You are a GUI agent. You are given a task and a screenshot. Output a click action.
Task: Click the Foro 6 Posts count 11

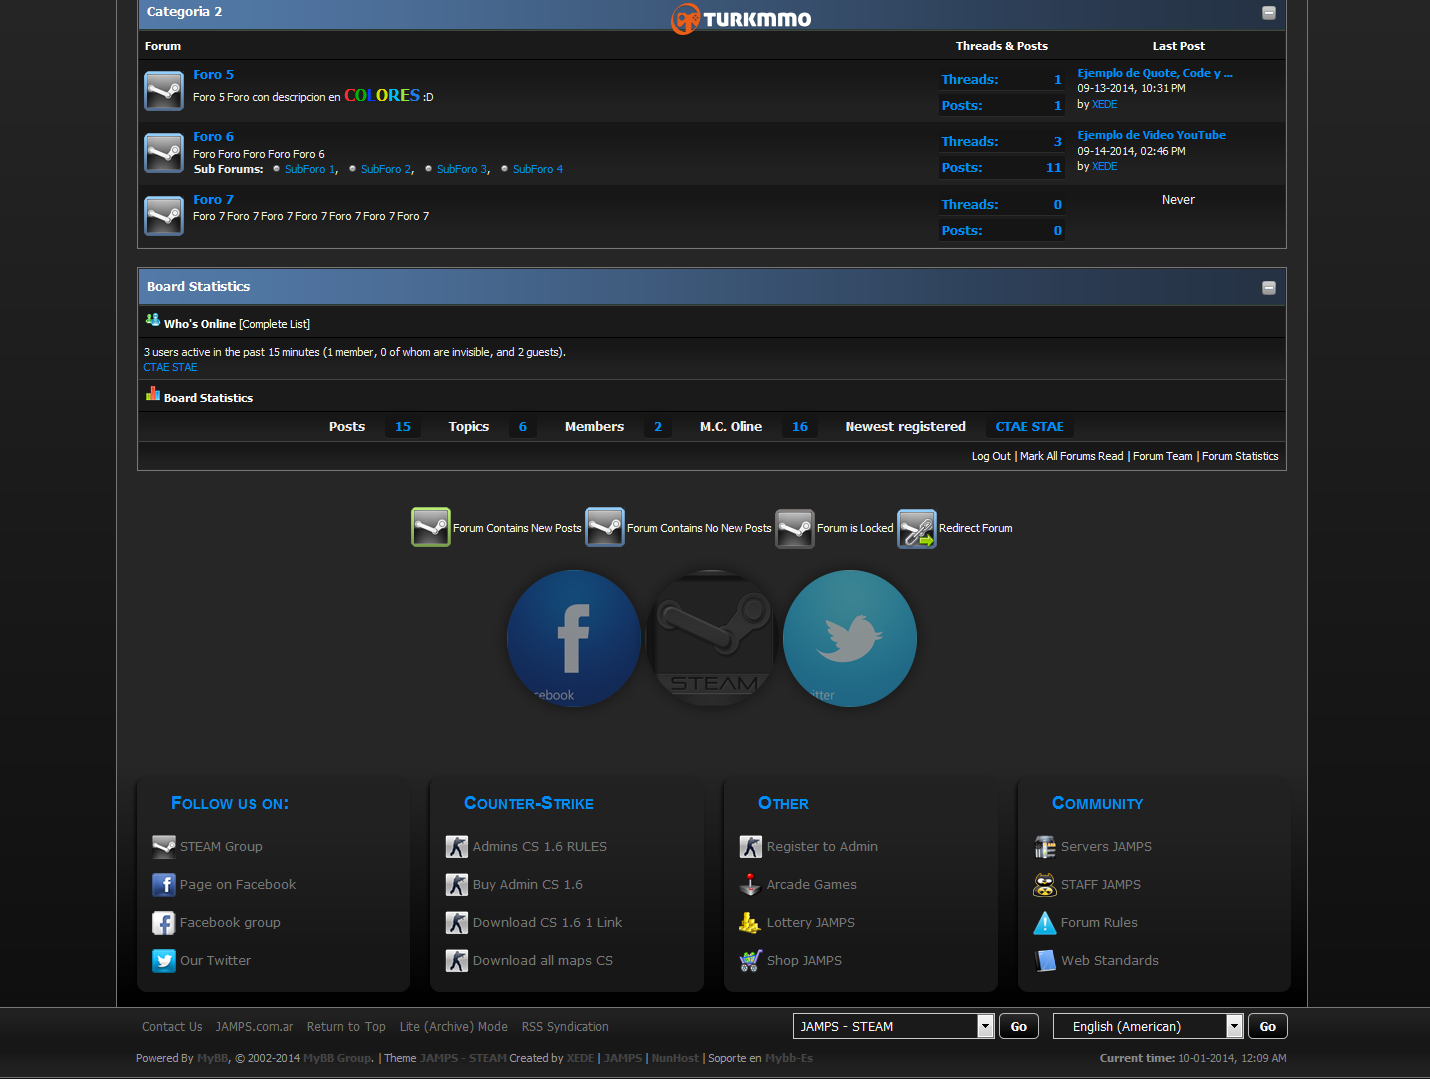point(1053,168)
